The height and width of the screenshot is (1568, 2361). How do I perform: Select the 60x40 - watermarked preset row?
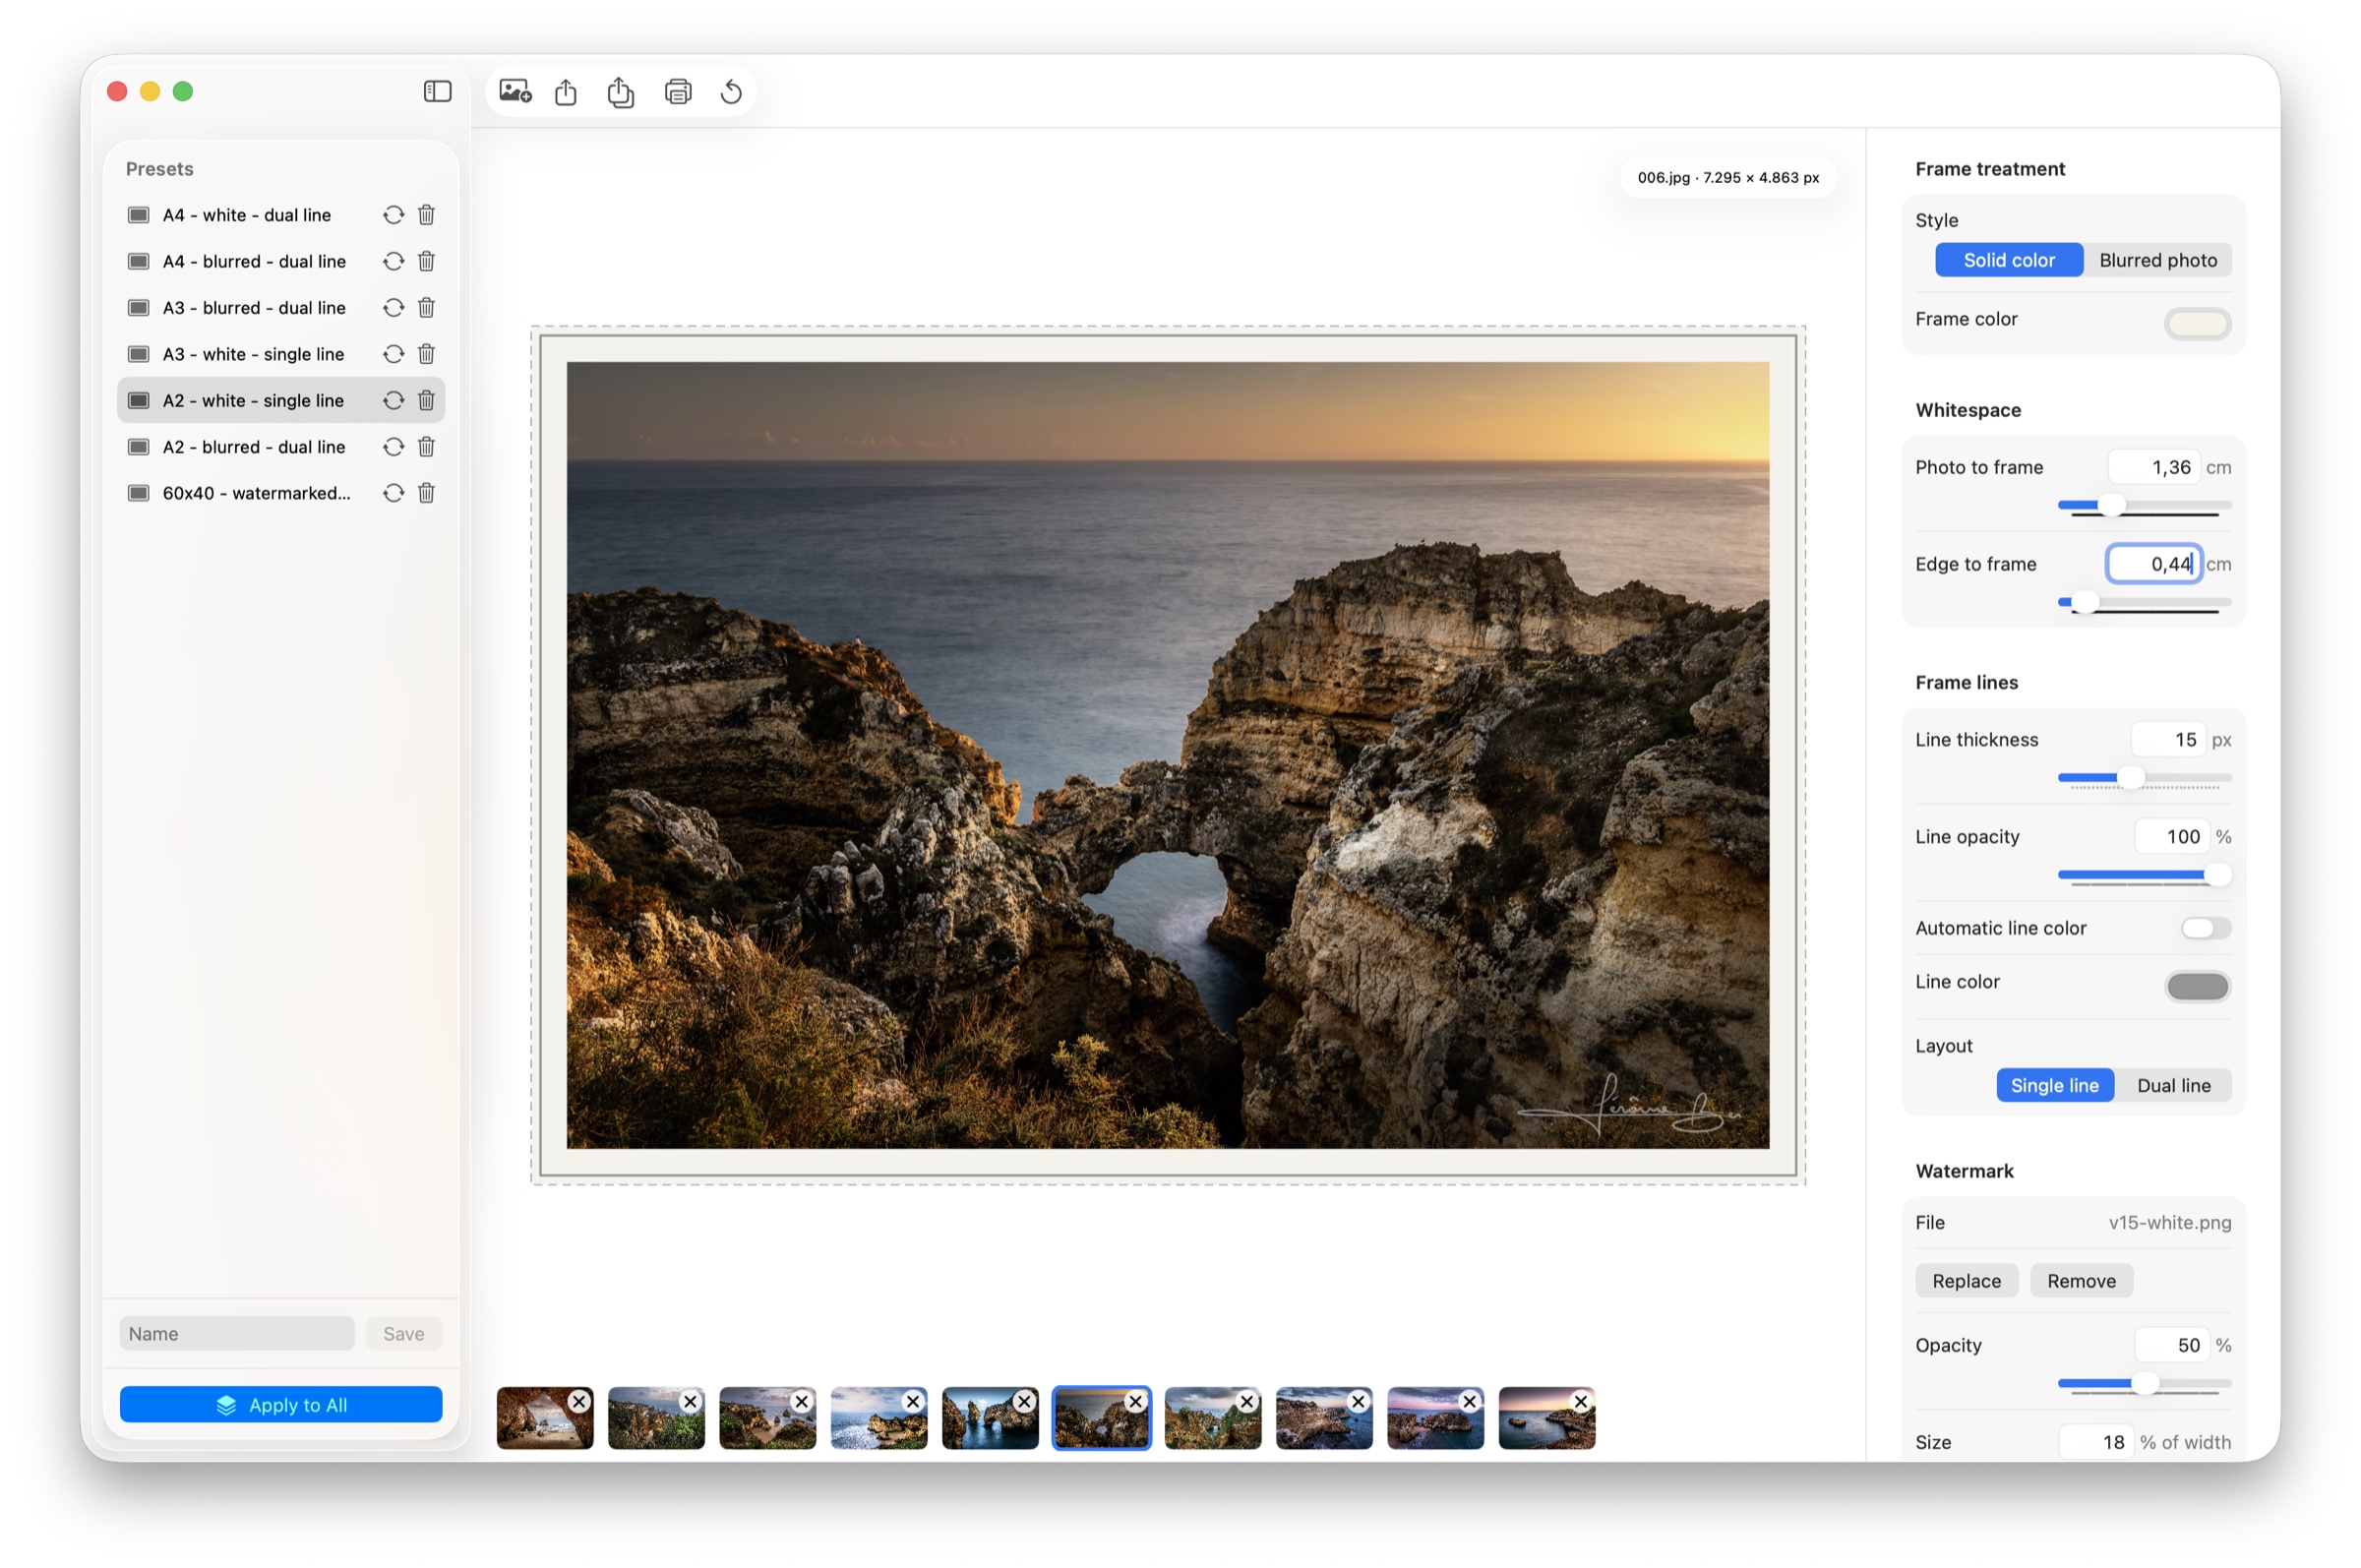pyautogui.click(x=281, y=493)
